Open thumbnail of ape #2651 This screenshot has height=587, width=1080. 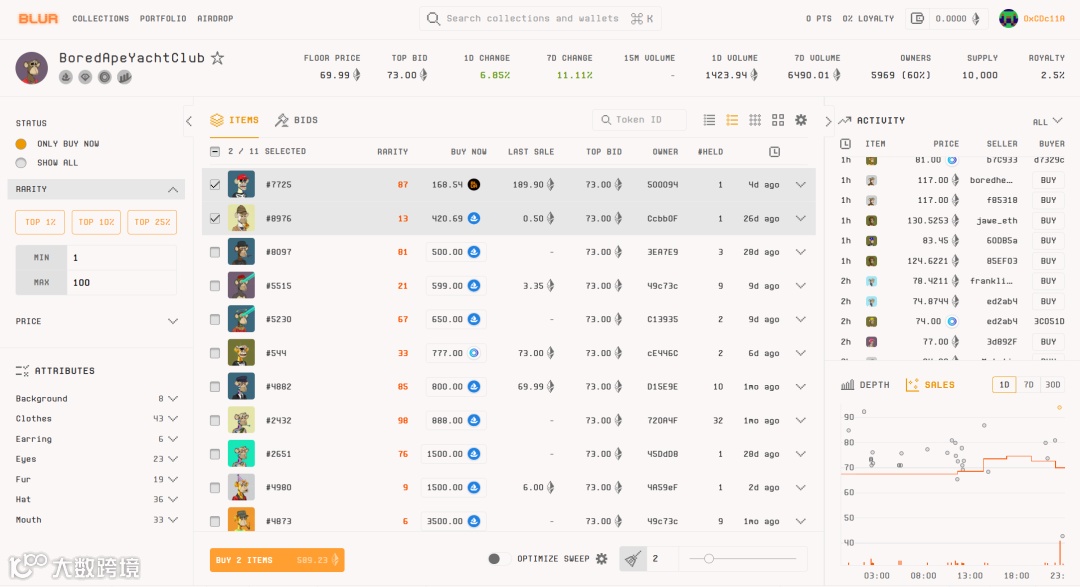(241, 454)
